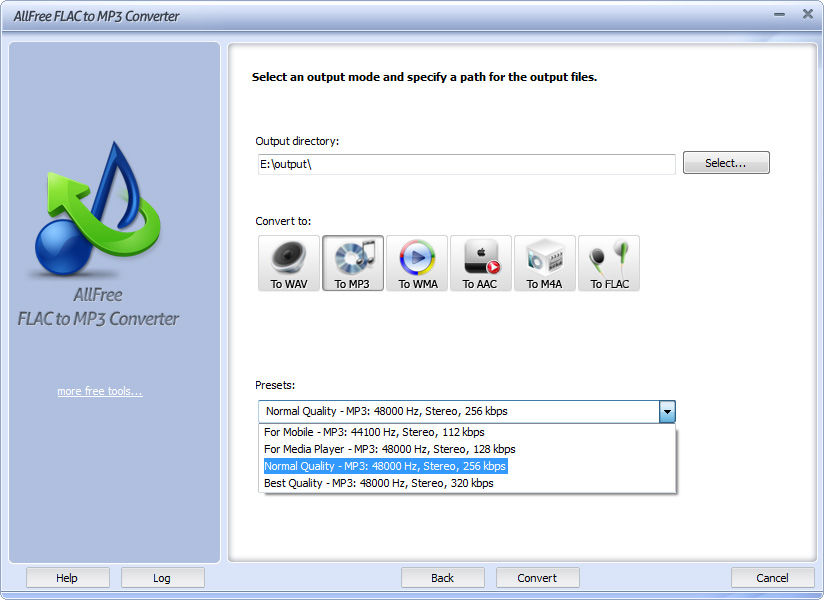The width and height of the screenshot is (824, 600).
Task: Minimize the converter window
Action: coord(779,14)
